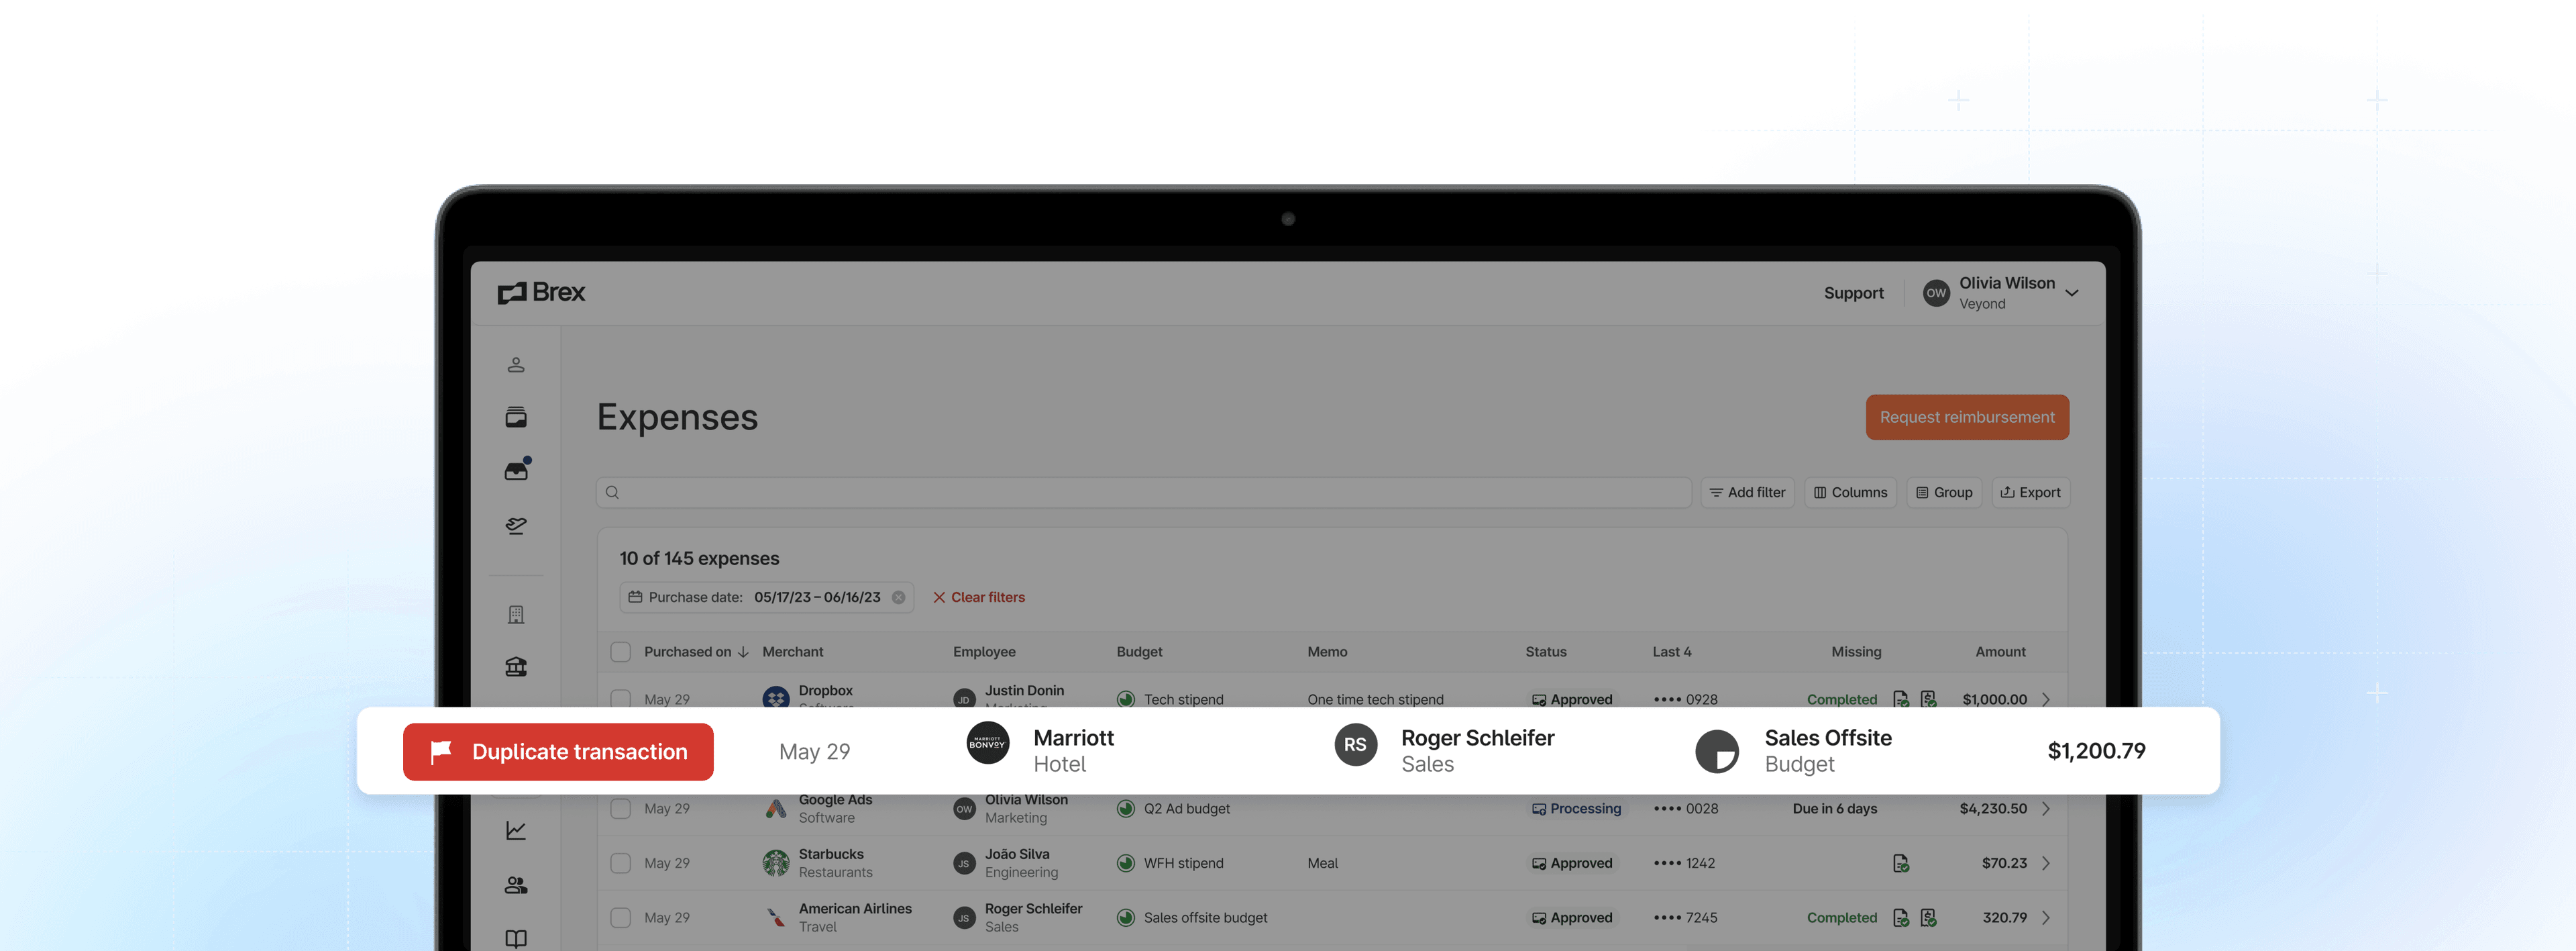Toggle the Purchased on sort arrow

coord(743,651)
